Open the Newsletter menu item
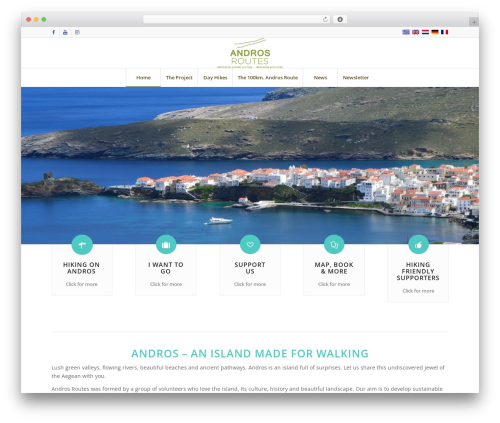 point(356,78)
